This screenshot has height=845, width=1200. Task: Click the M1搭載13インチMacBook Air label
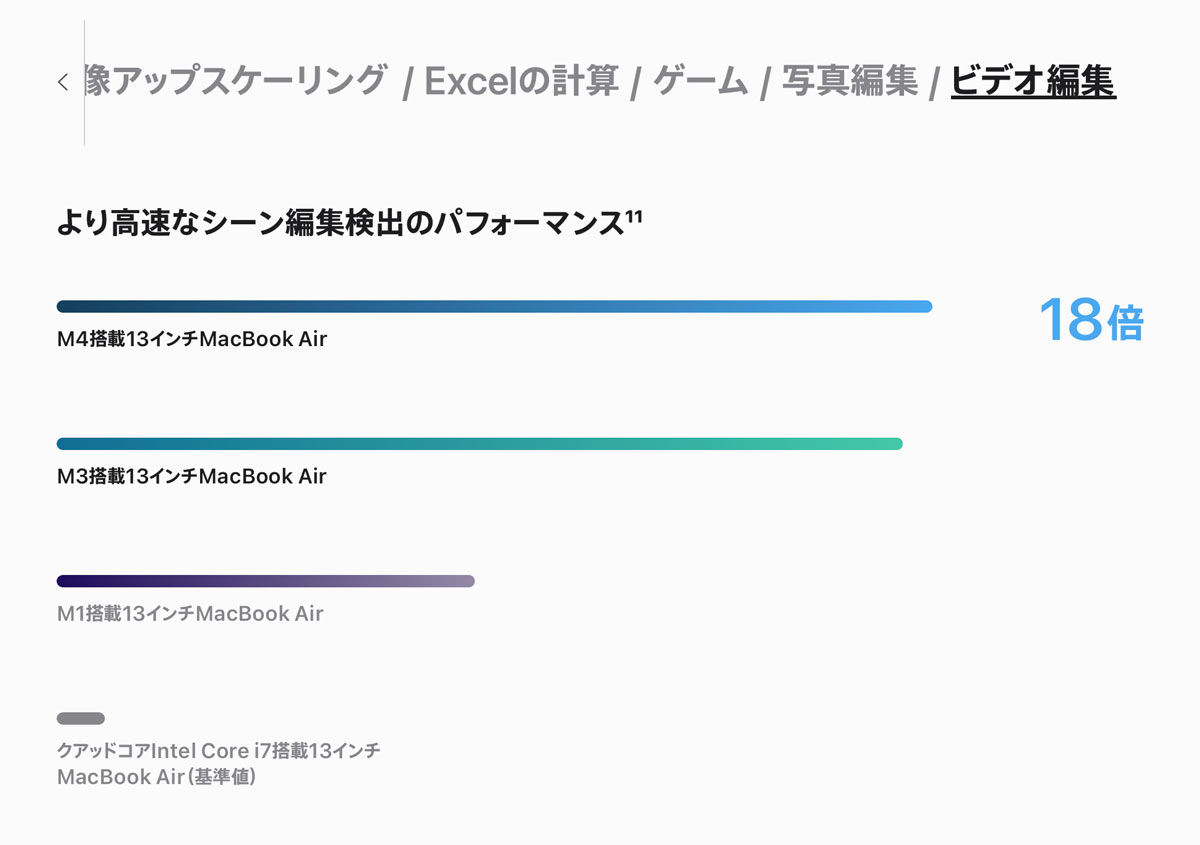[190, 613]
